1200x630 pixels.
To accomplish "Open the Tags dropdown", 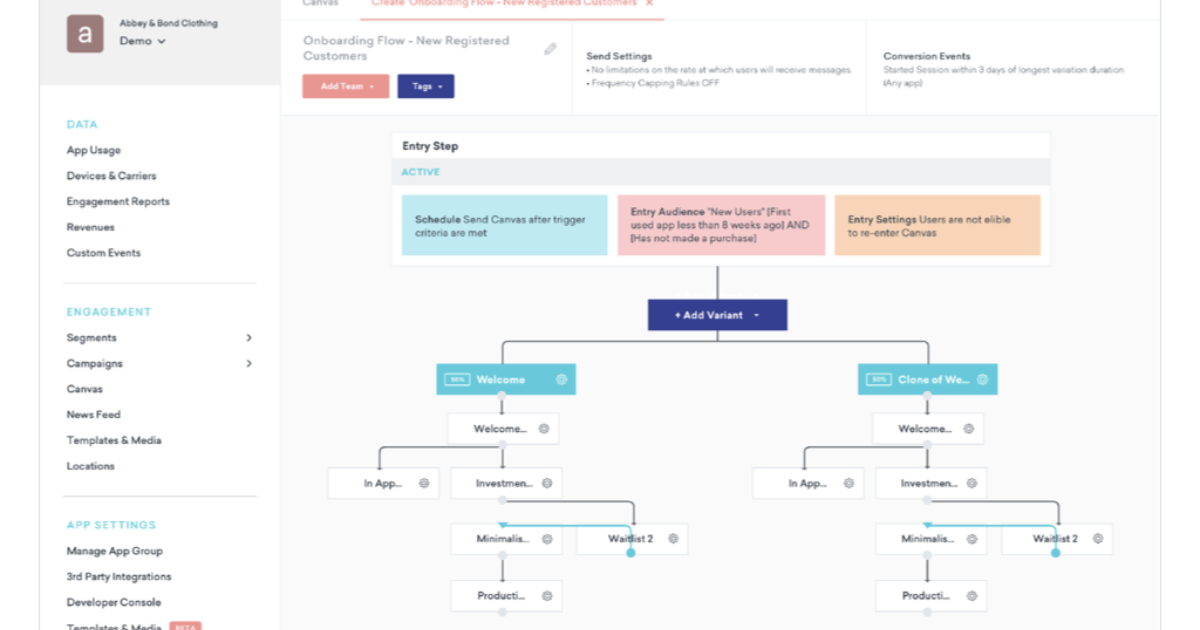I will click(426, 86).
